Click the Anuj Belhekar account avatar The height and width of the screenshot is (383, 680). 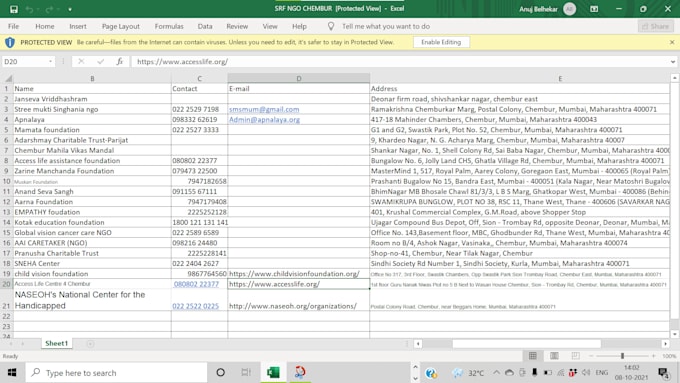(569, 9)
